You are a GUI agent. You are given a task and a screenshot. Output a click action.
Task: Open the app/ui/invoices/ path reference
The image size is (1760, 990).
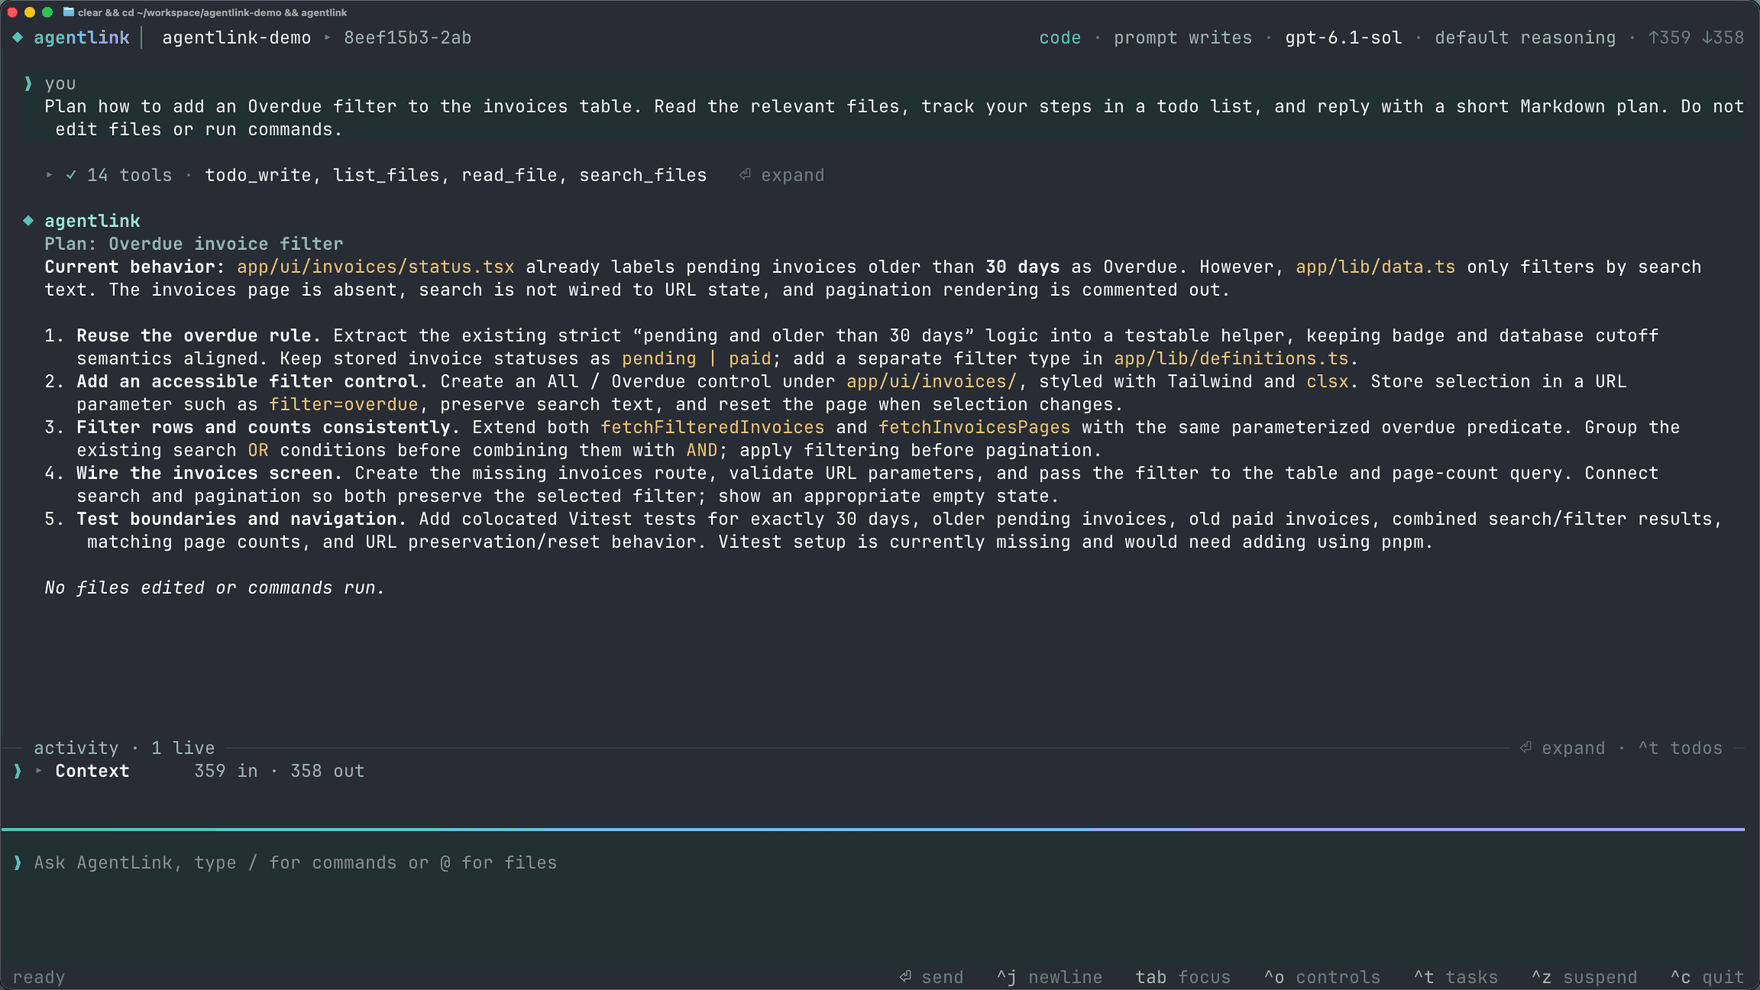[x=931, y=382]
